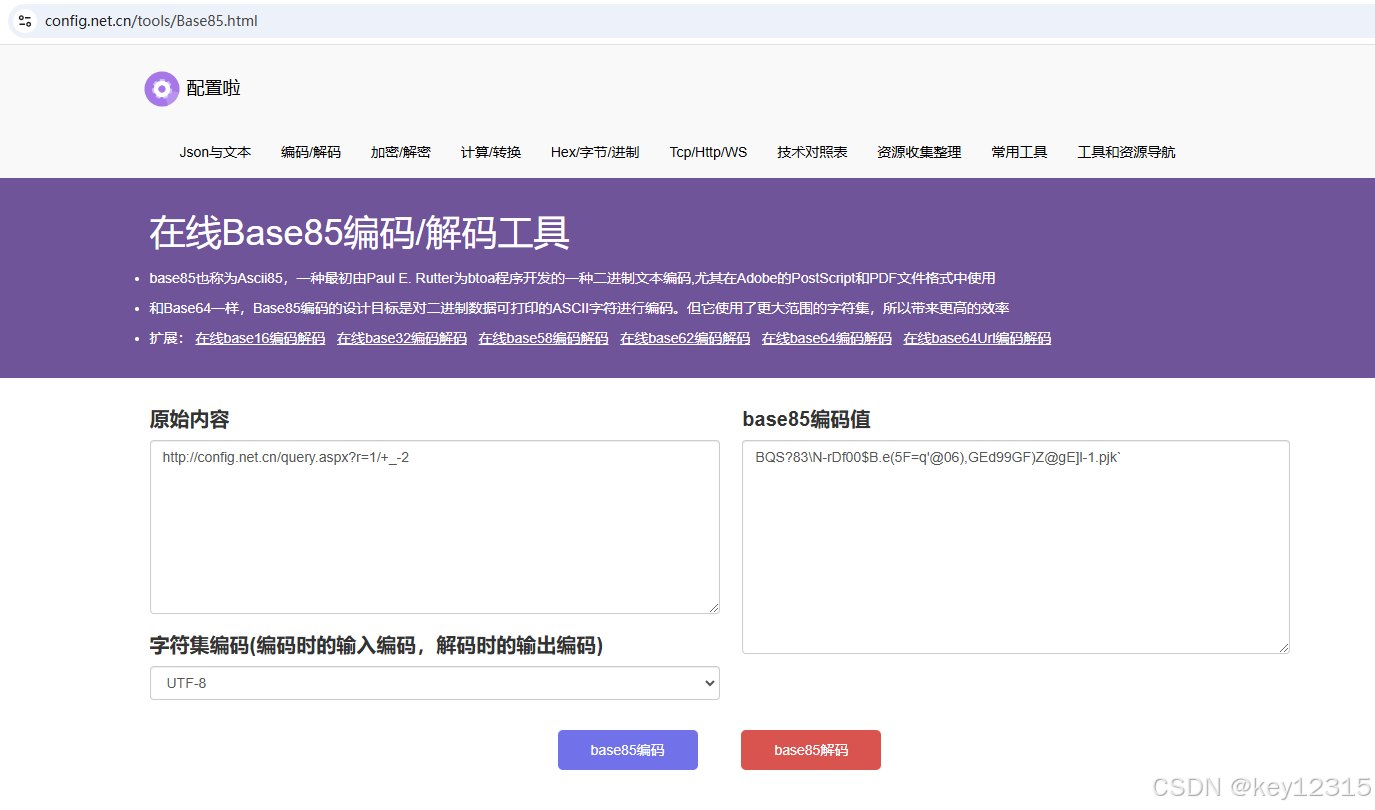
Task: Open the 技术对照表 menu
Action: [x=812, y=151]
